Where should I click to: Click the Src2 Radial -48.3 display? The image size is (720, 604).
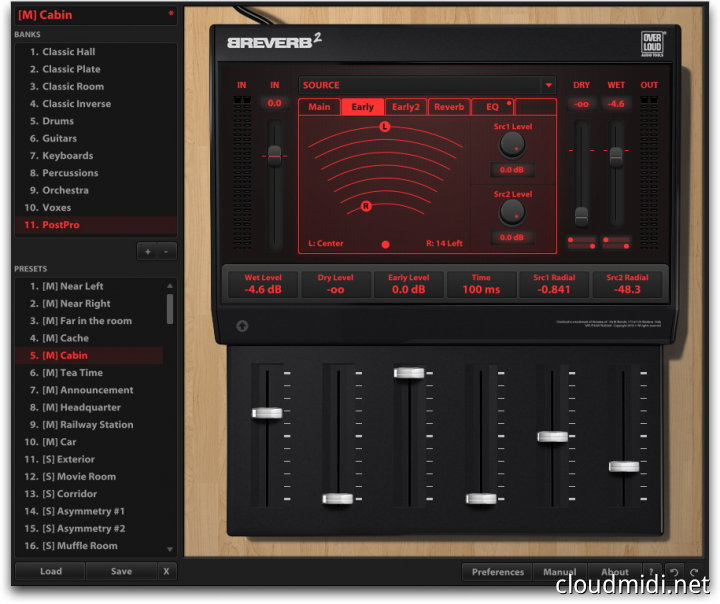click(x=627, y=284)
